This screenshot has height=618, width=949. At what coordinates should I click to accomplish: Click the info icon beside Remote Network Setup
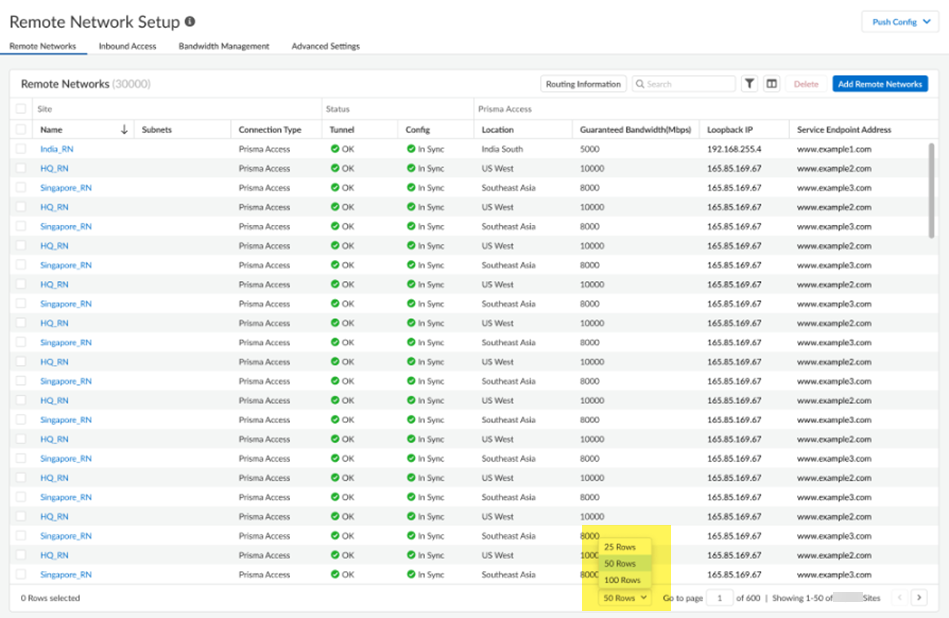(191, 21)
